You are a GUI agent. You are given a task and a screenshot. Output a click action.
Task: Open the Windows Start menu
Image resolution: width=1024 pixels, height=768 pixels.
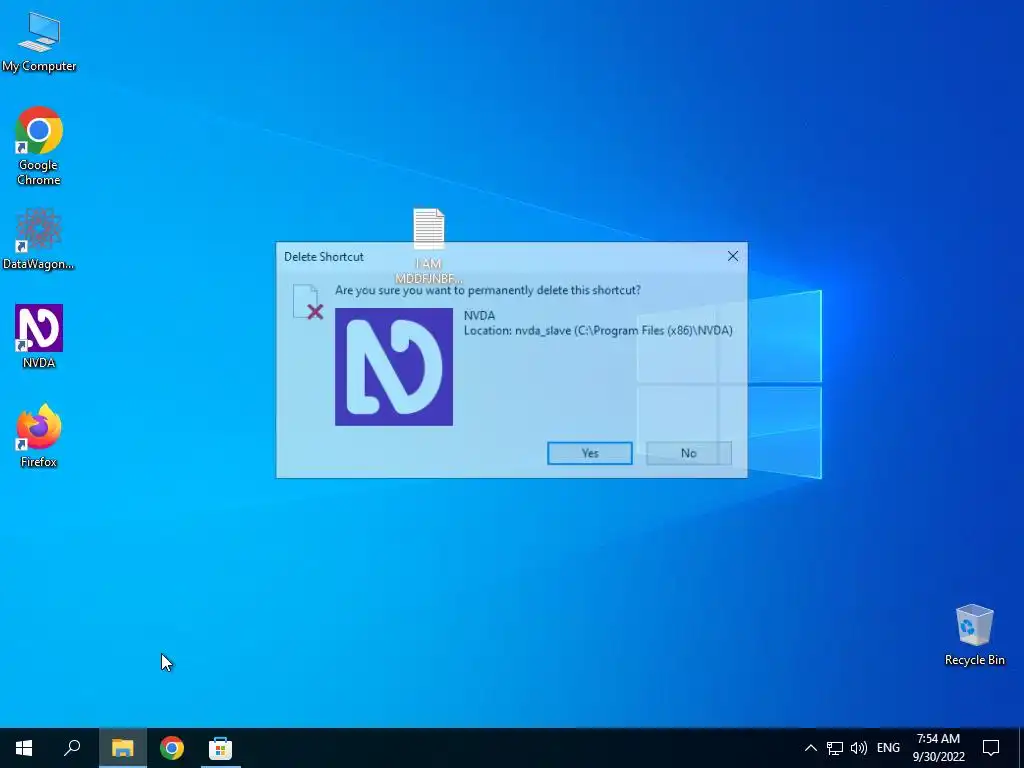(x=24, y=748)
